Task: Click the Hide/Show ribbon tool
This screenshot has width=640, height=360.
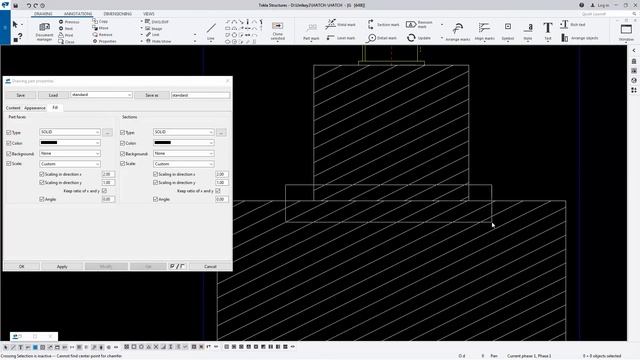Action: (x=158, y=41)
